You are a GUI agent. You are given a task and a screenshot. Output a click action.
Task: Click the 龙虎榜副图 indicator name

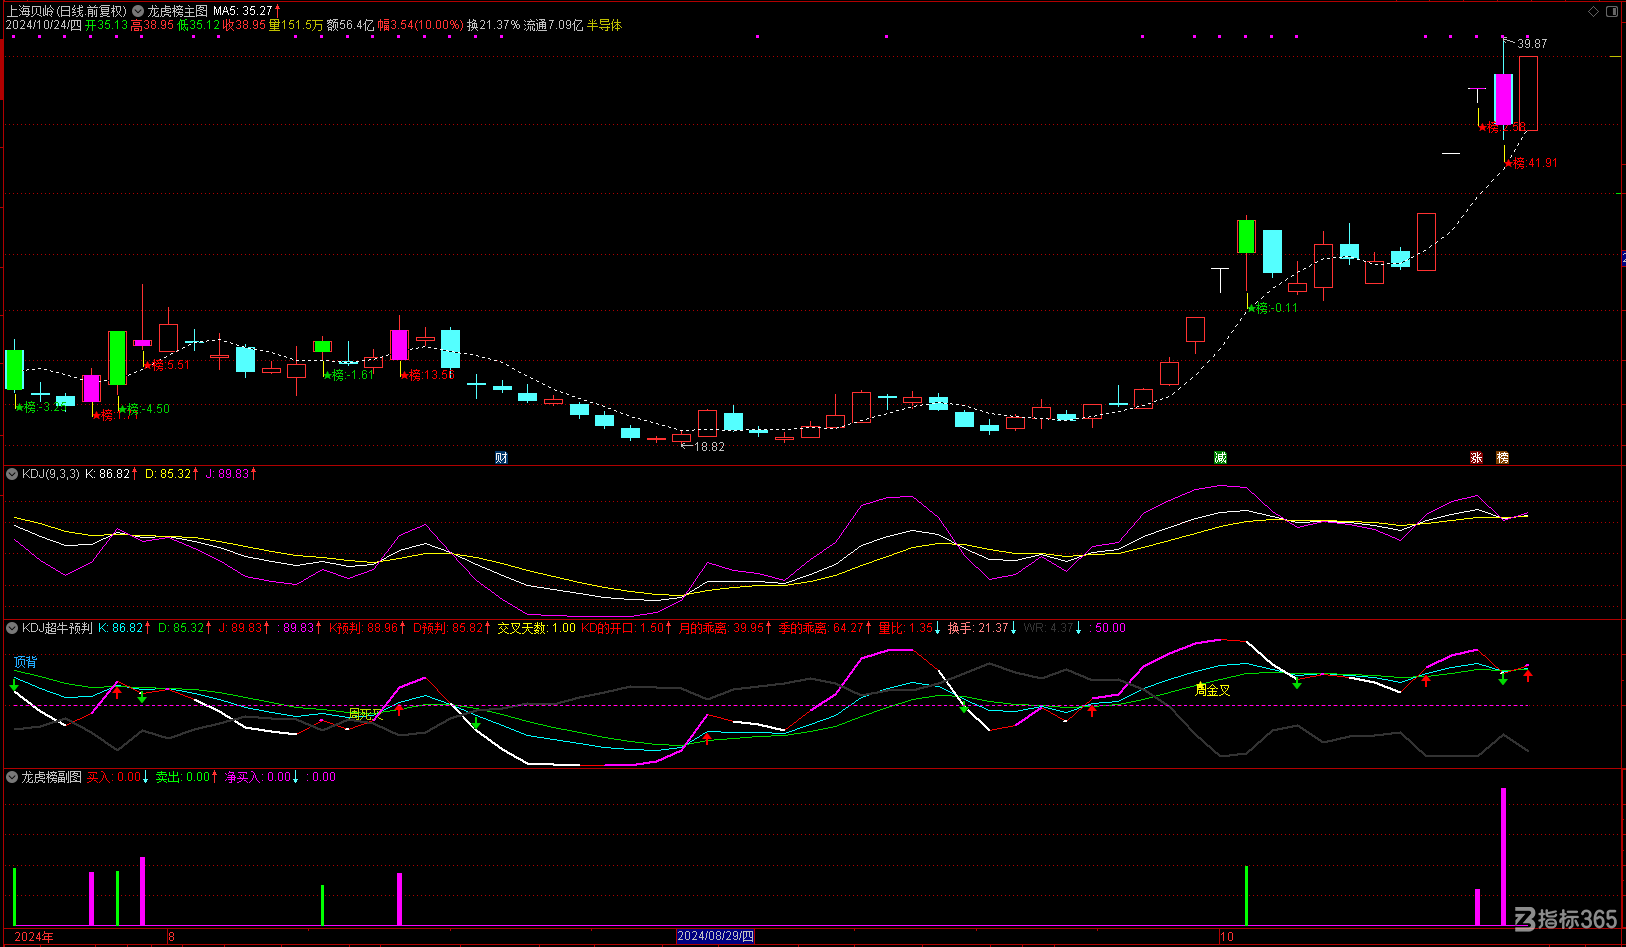coord(51,777)
